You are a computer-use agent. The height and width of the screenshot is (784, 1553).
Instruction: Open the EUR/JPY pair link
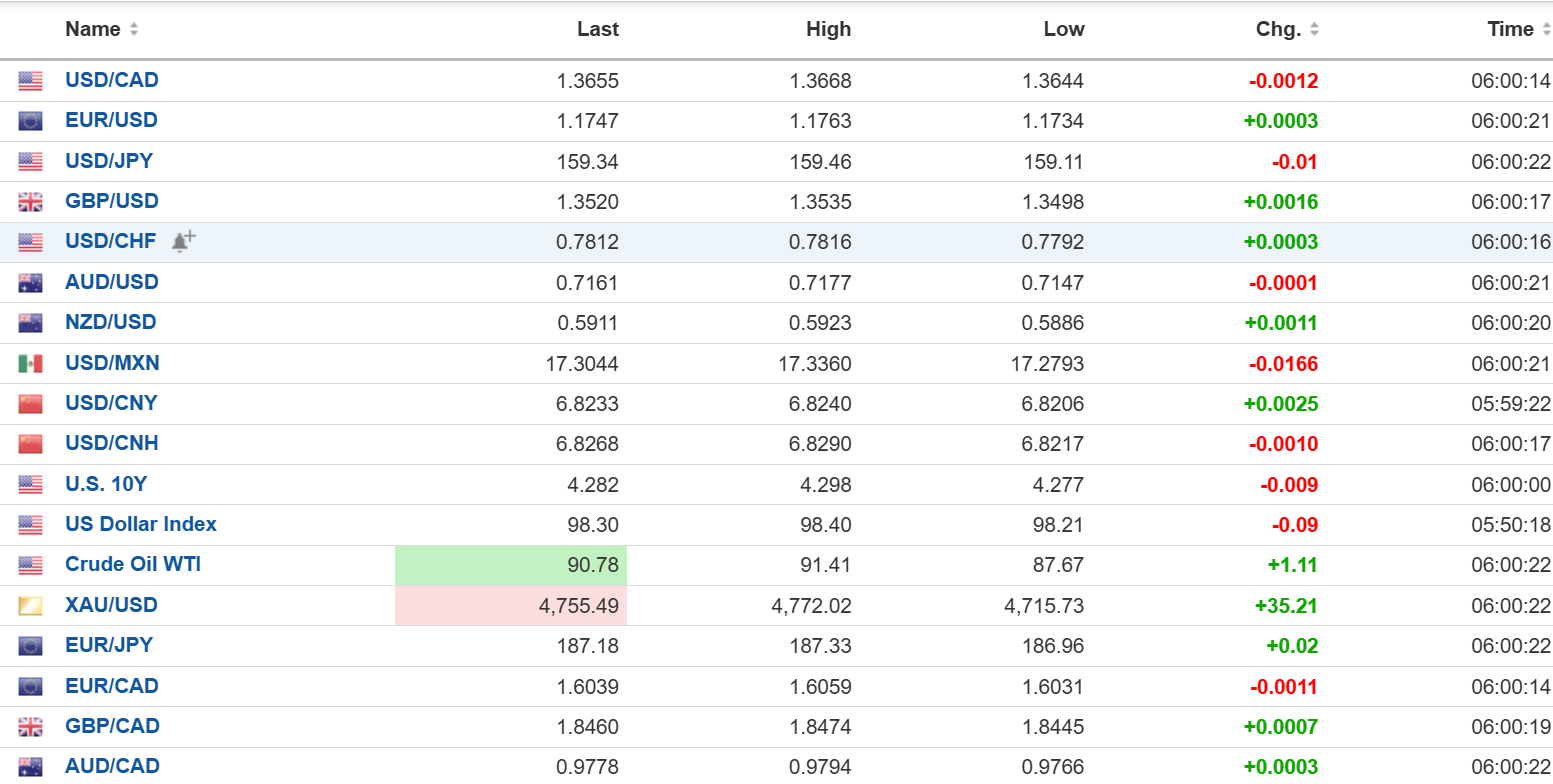(x=109, y=645)
